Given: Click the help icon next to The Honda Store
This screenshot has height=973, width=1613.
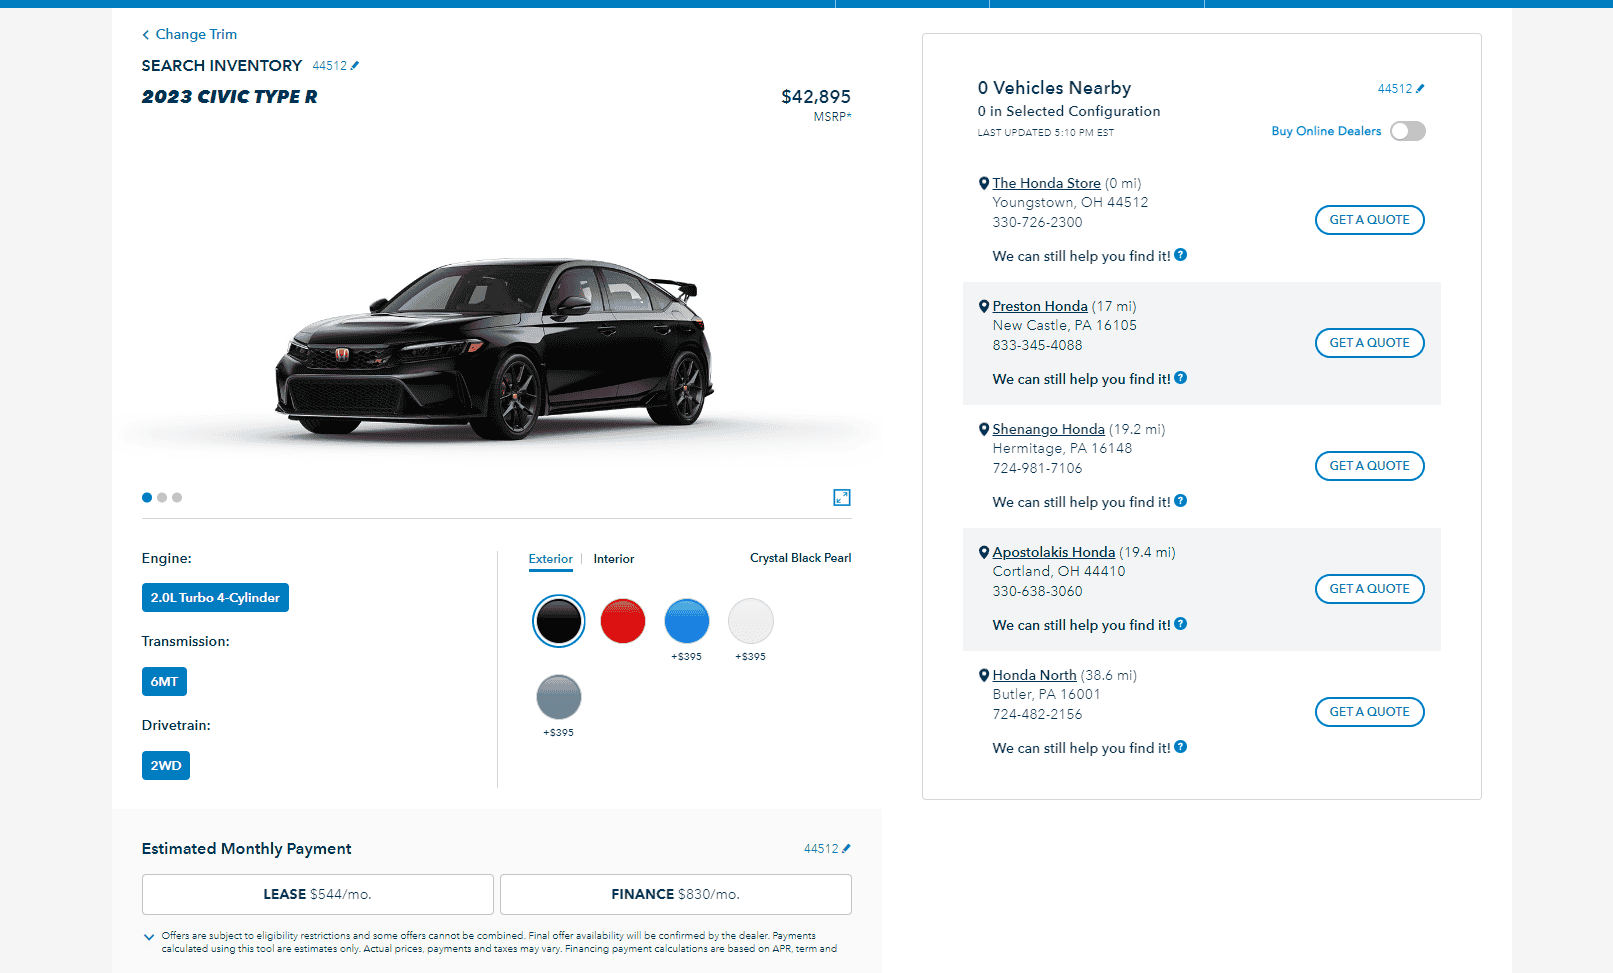Looking at the screenshot, I should 1181,255.
